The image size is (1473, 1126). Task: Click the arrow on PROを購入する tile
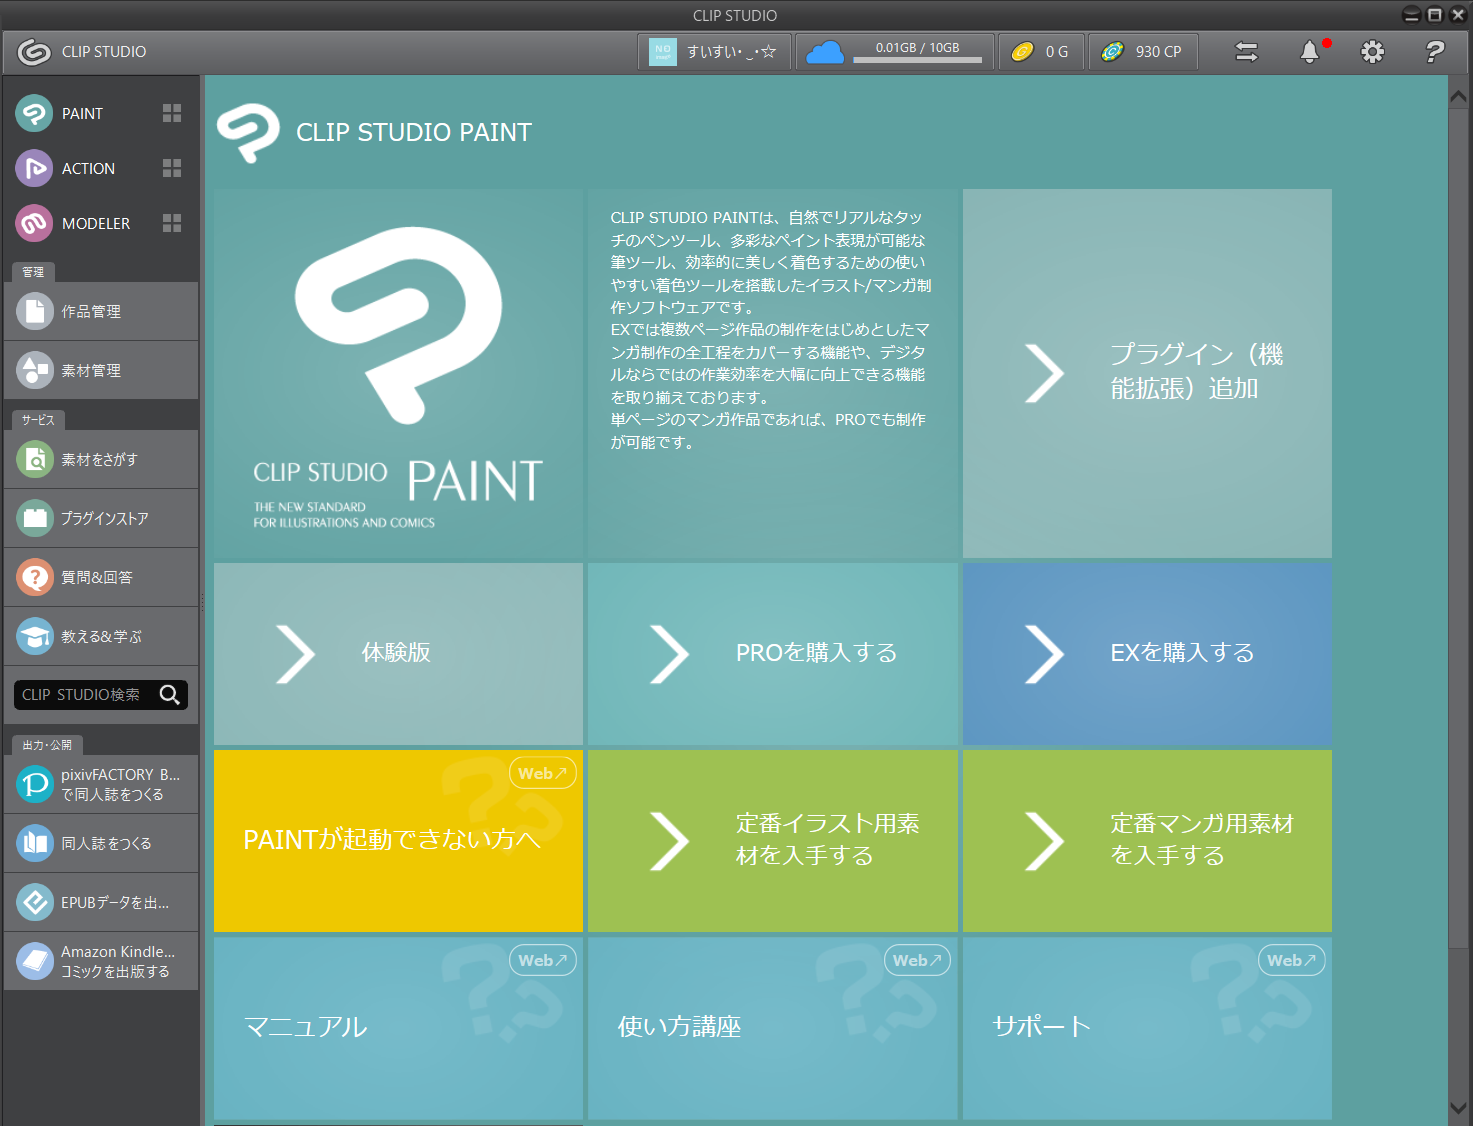669,654
